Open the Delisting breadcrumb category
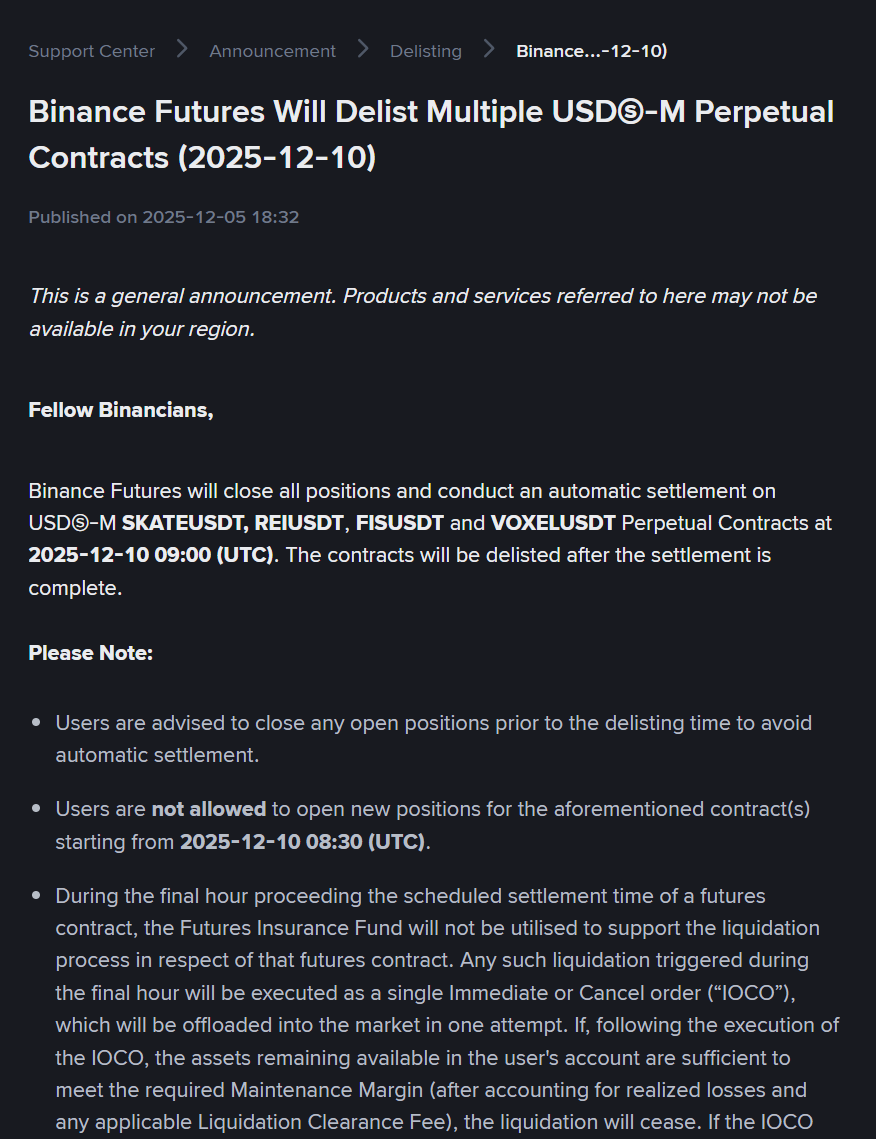Image resolution: width=876 pixels, height=1139 pixels. tap(426, 51)
